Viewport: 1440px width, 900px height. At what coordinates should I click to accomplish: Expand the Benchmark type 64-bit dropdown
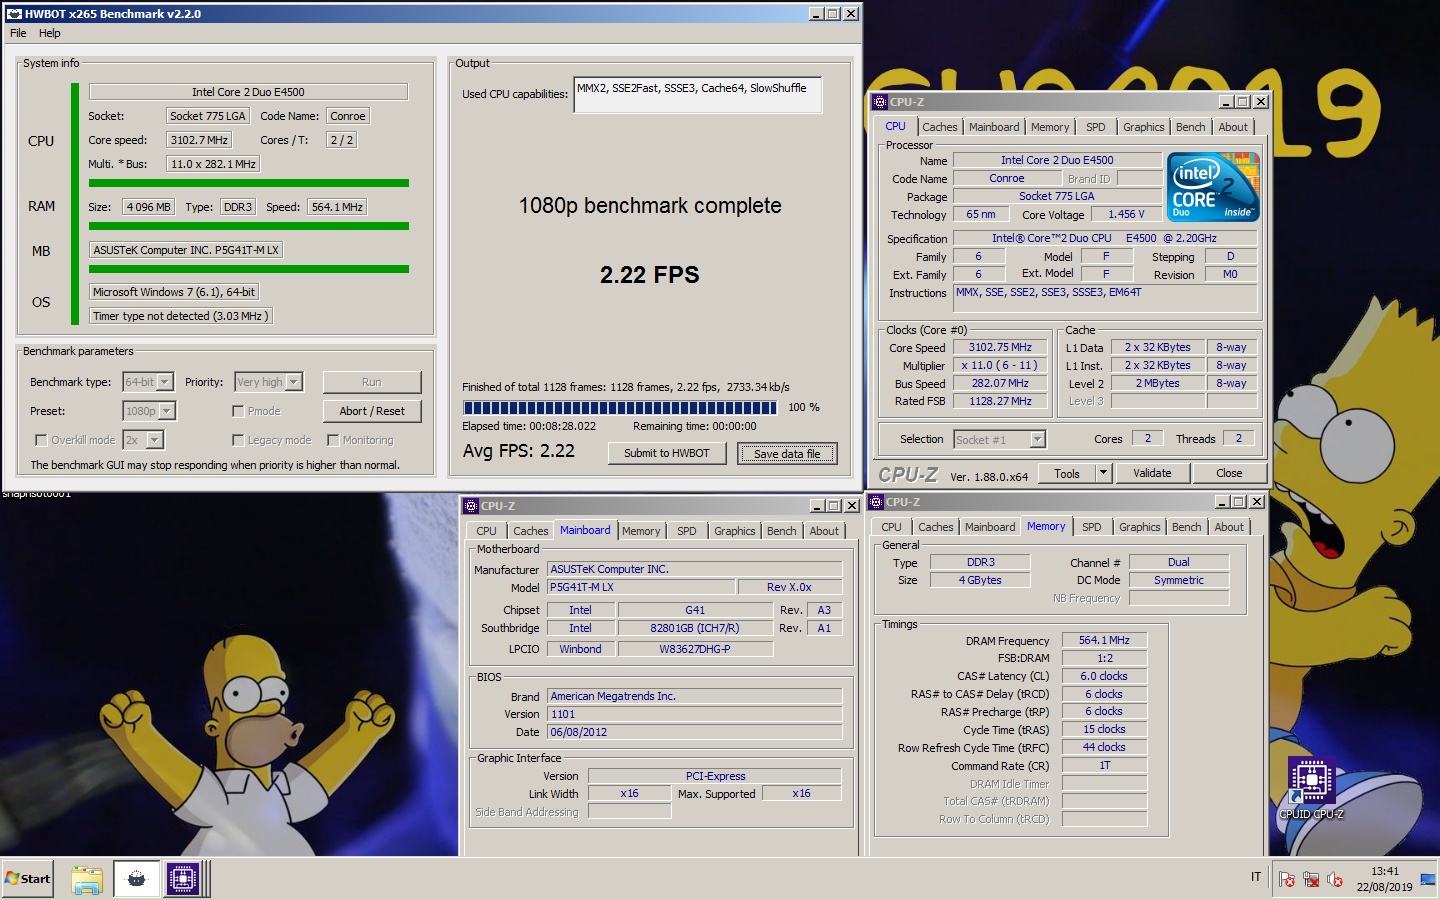[x=165, y=382]
